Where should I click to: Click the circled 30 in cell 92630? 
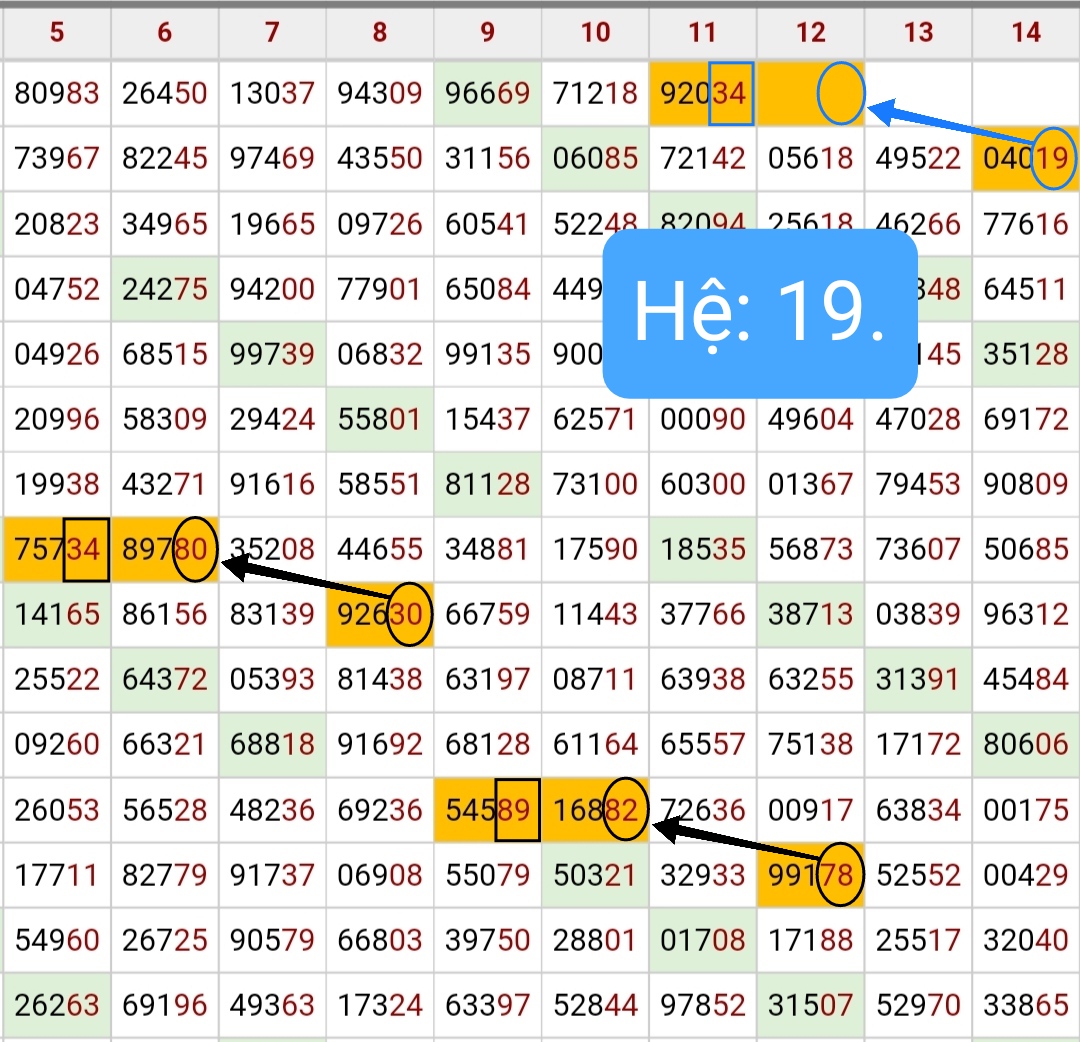410,614
